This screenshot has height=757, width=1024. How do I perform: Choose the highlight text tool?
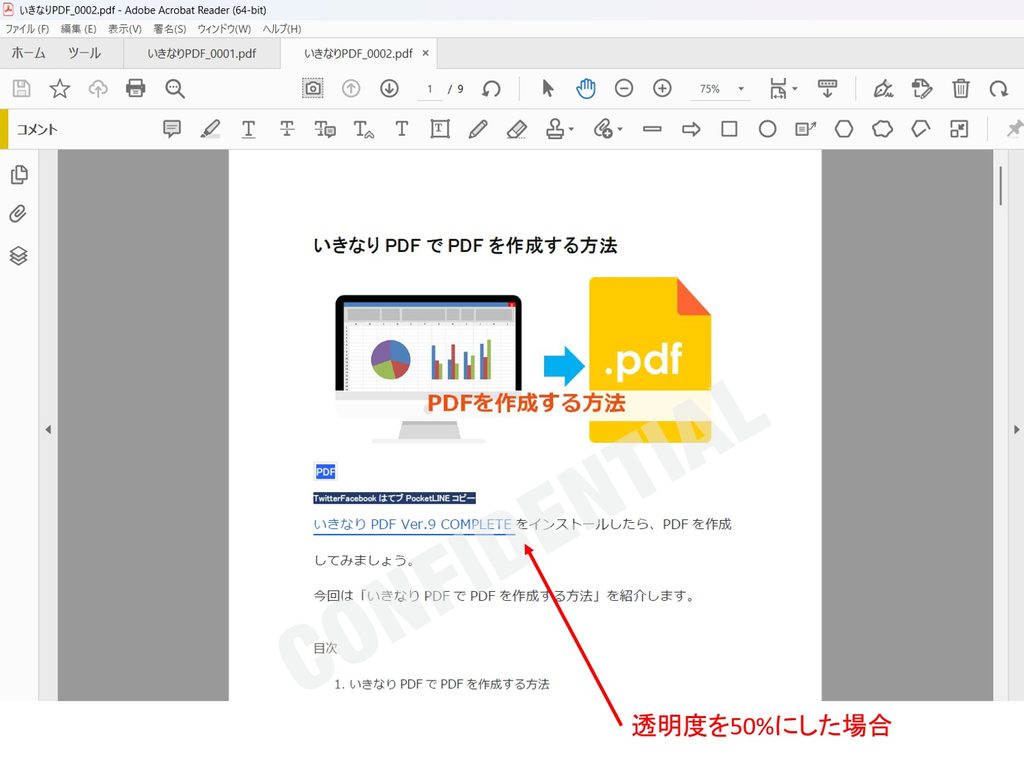[x=210, y=129]
